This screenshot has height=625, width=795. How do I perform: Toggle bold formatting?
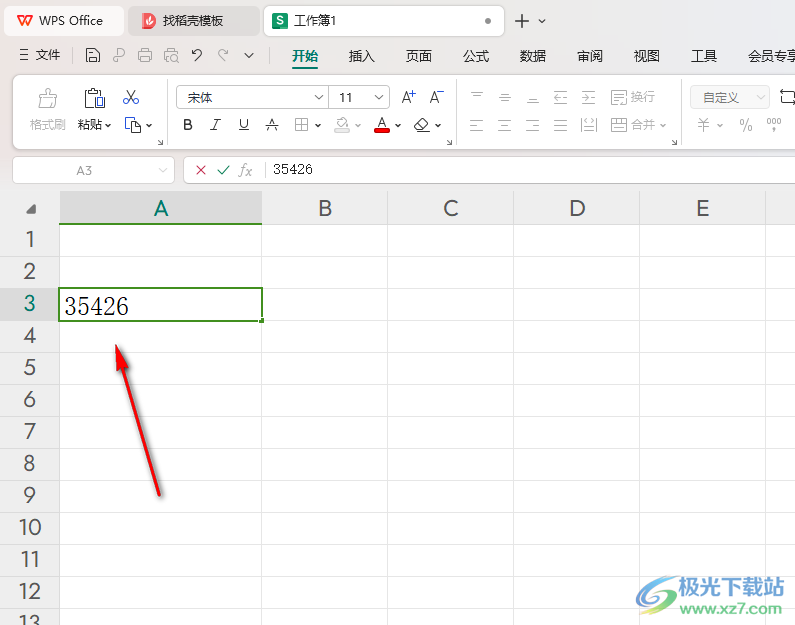[188, 125]
